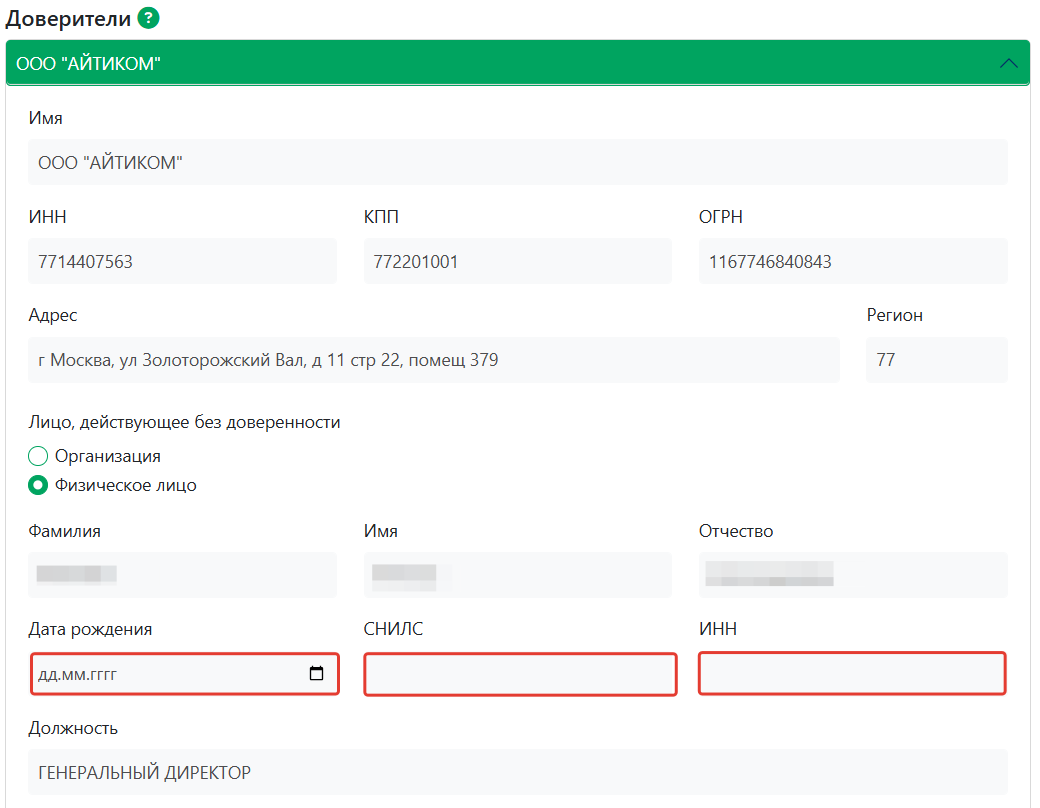Screen dimensions: 1040x808
Task: Focus the КПП field with 772201001
Action: pos(517,262)
